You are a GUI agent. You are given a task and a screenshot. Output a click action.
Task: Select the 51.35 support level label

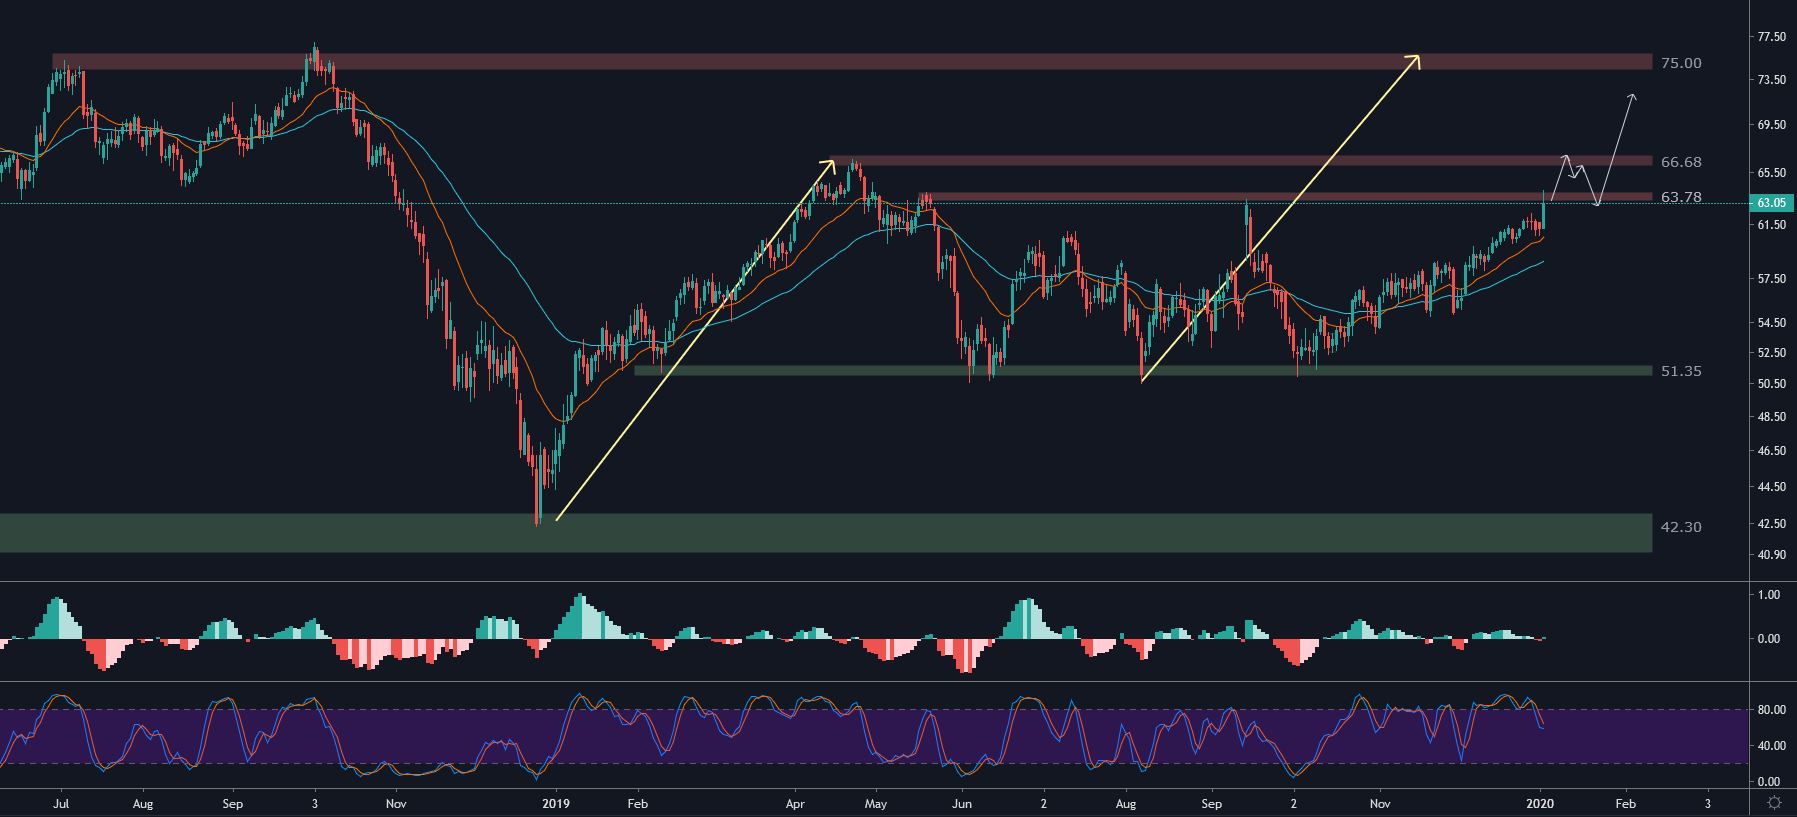coord(1681,371)
